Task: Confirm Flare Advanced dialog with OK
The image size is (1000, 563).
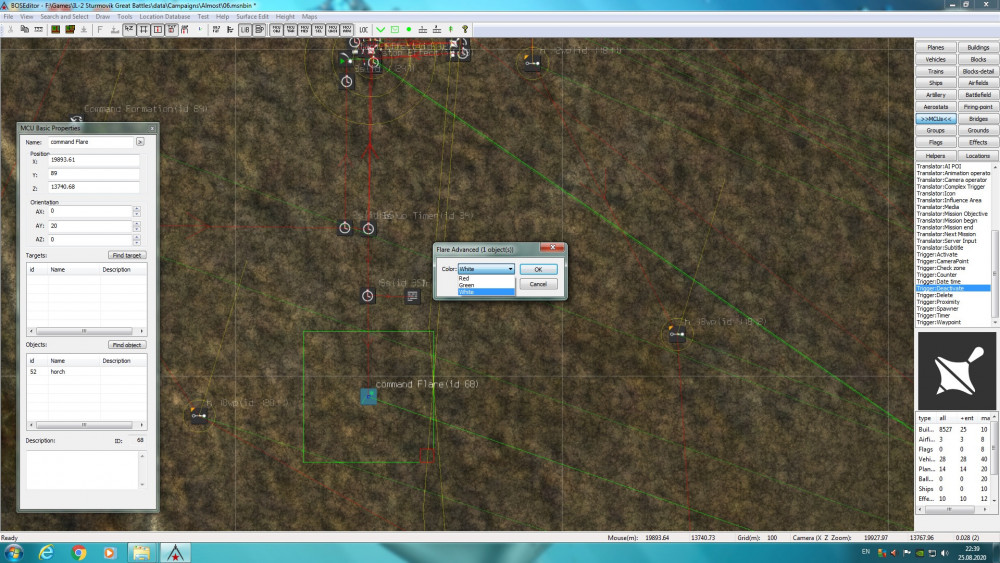Action: 538,270
